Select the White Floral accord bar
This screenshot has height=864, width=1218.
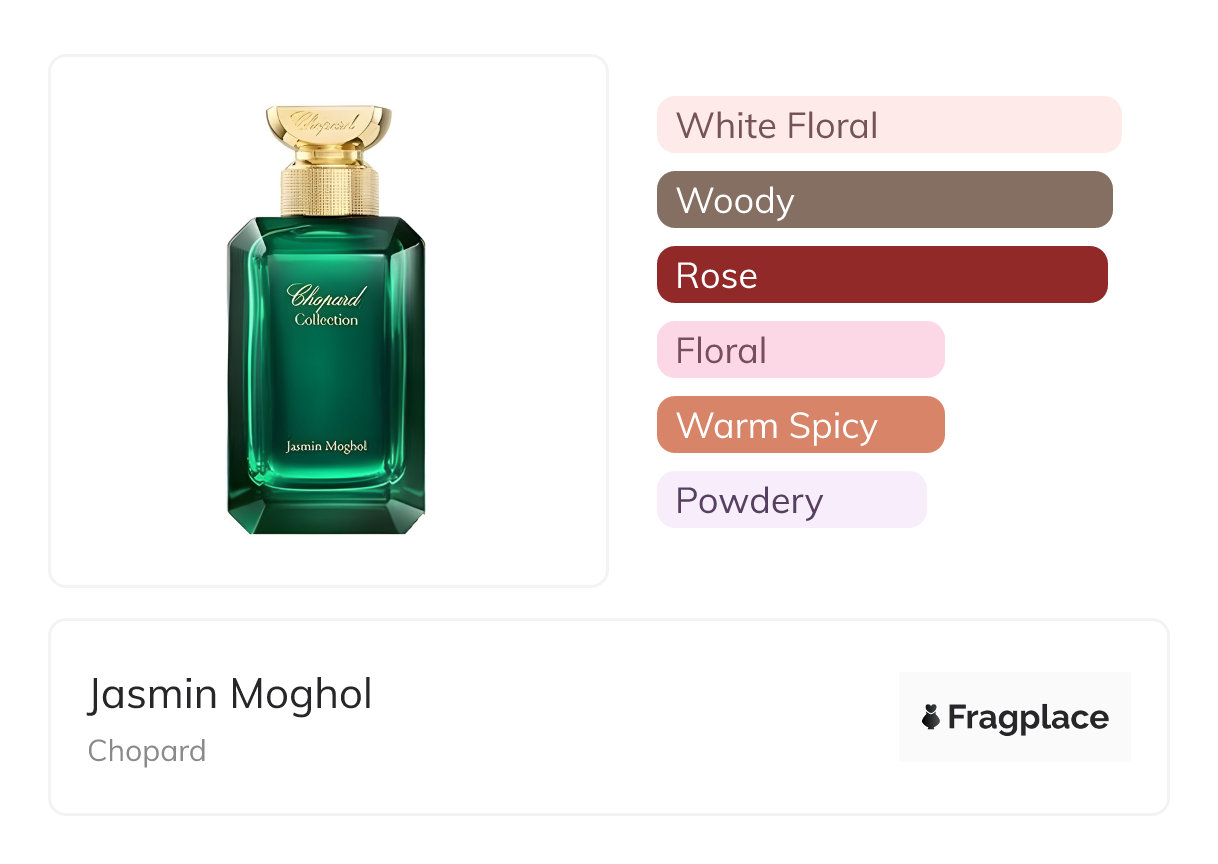[x=888, y=125]
